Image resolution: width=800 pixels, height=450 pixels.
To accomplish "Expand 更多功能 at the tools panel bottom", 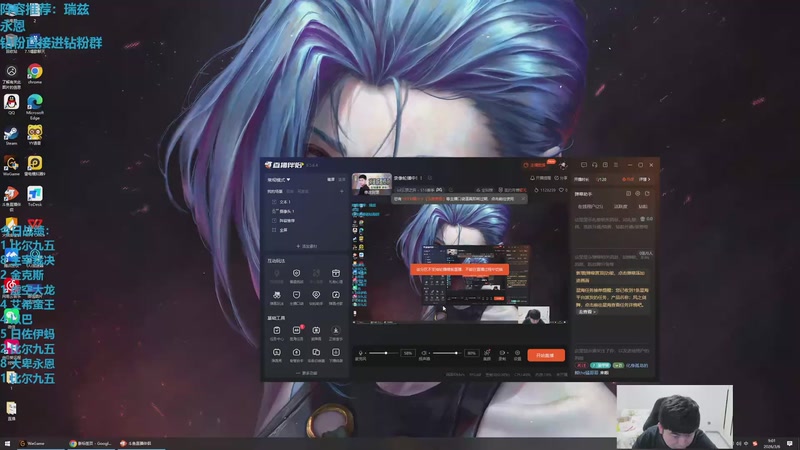I will tap(307, 373).
